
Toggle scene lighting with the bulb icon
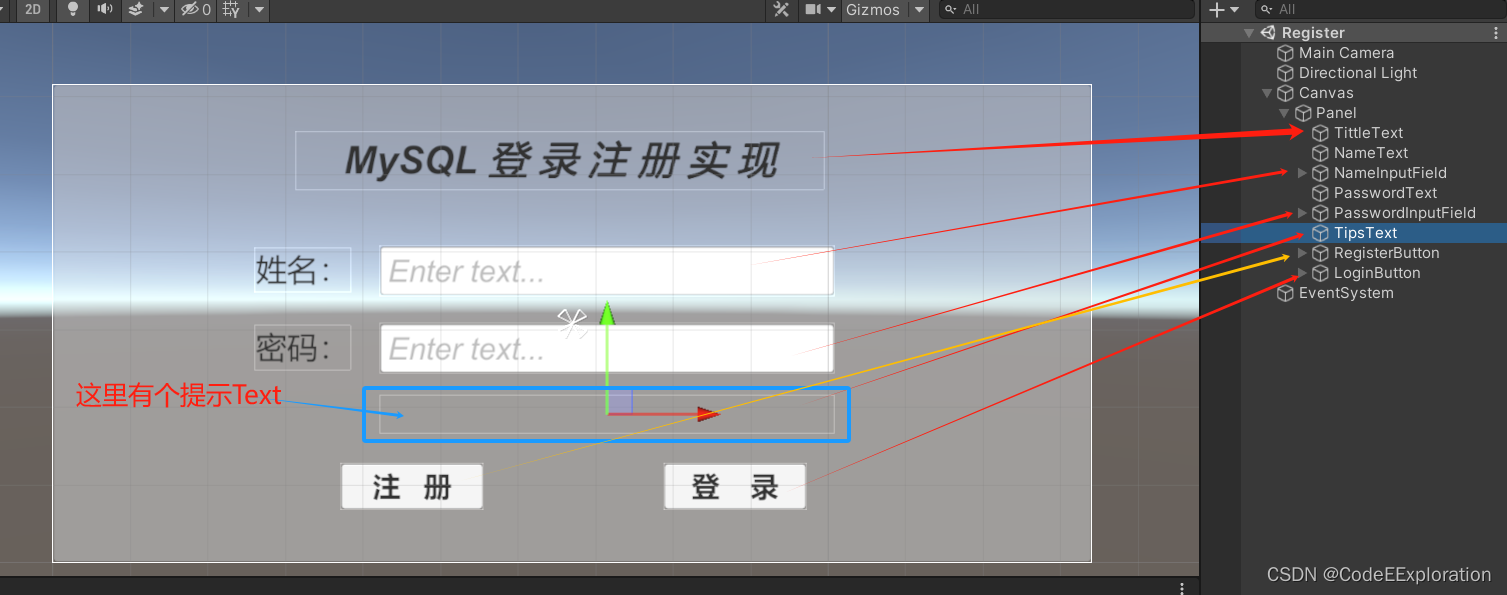pyautogui.click(x=72, y=10)
